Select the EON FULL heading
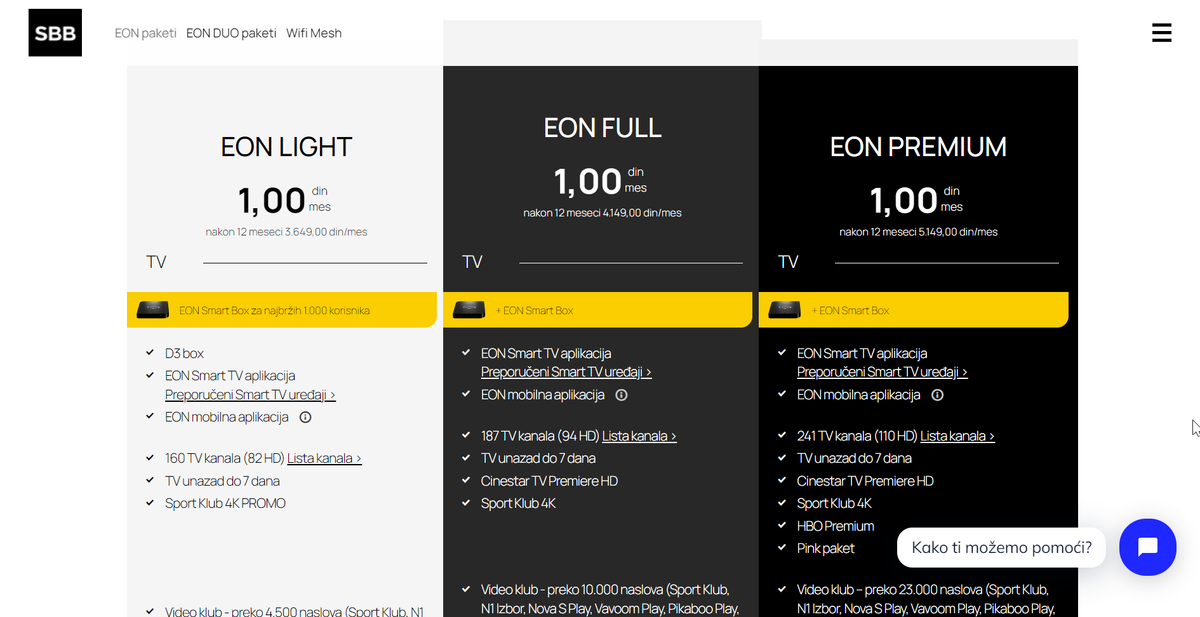Image resolution: width=1200 pixels, height=617 pixels. click(x=602, y=128)
